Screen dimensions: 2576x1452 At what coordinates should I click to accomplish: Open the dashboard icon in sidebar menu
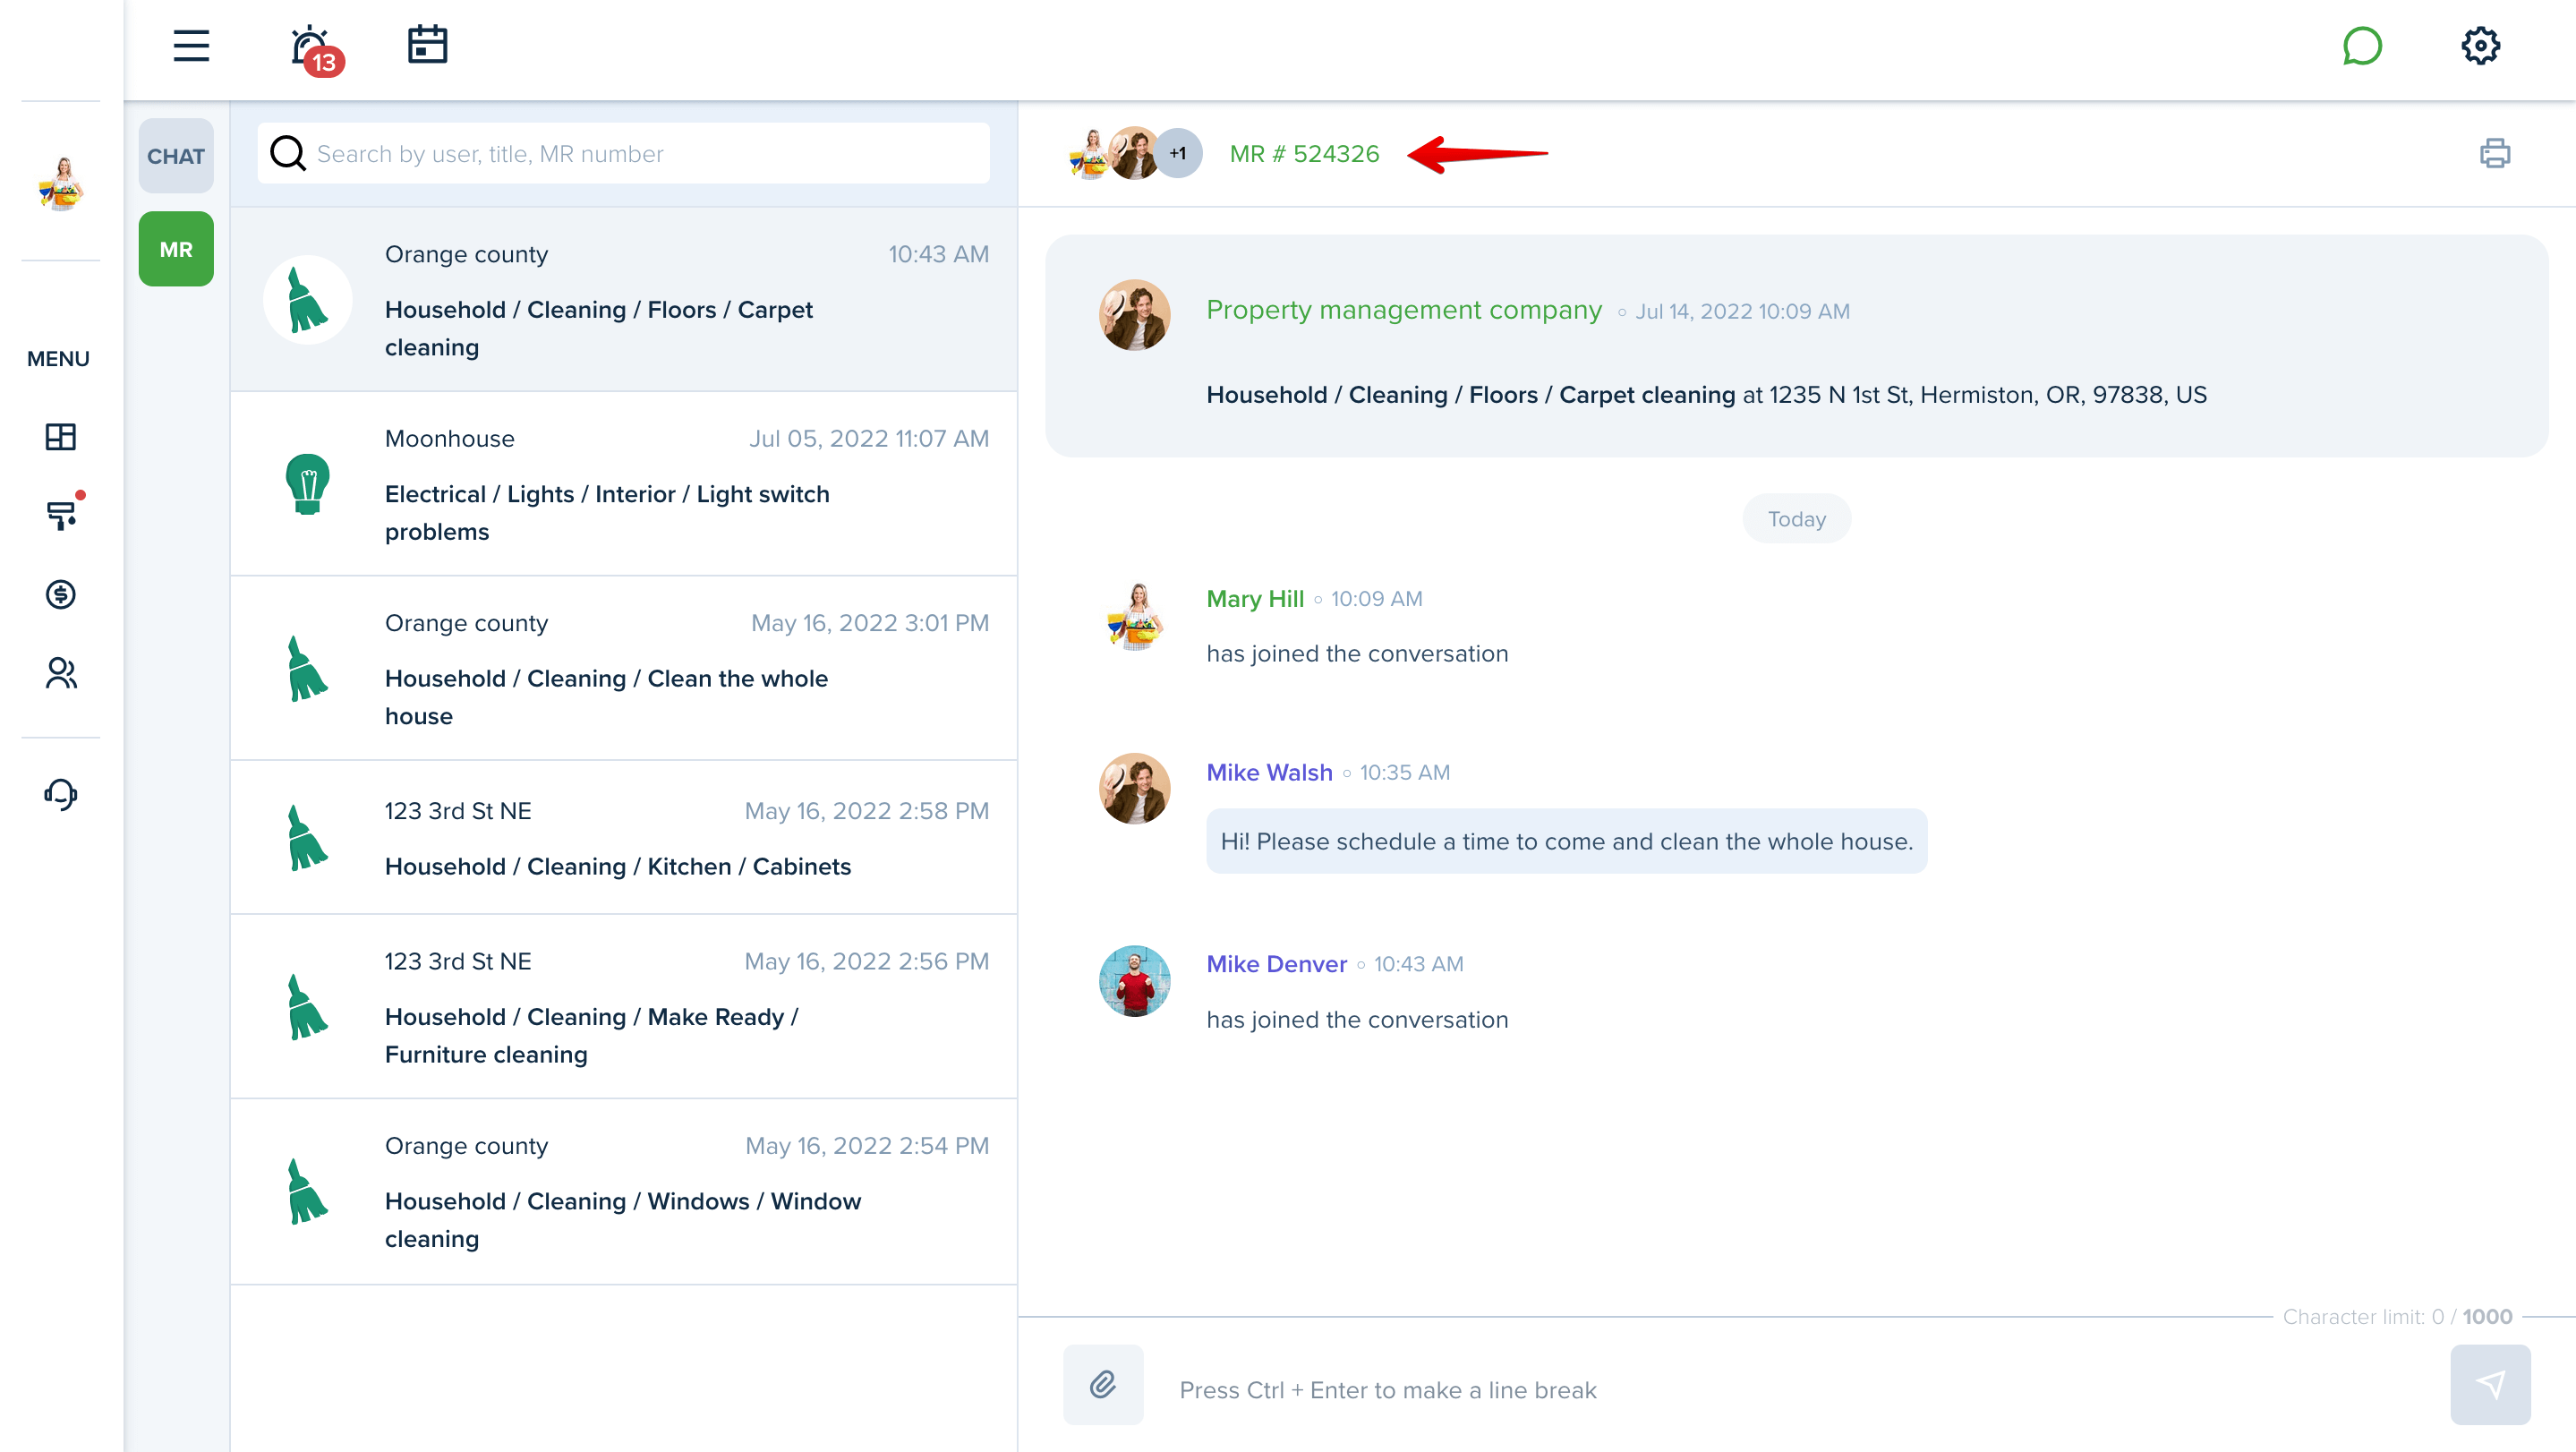click(x=60, y=437)
